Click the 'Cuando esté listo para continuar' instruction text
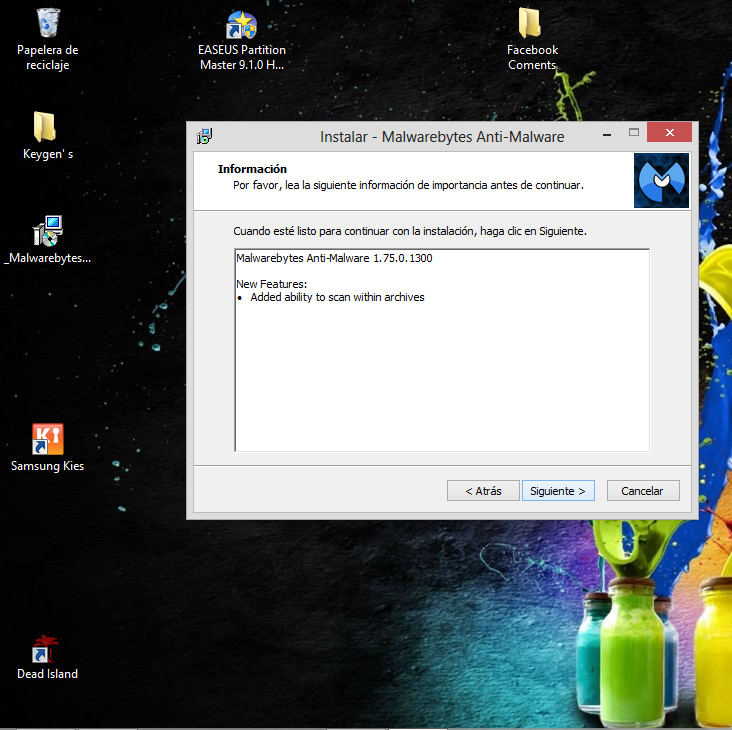The width and height of the screenshot is (732, 730). point(410,231)
